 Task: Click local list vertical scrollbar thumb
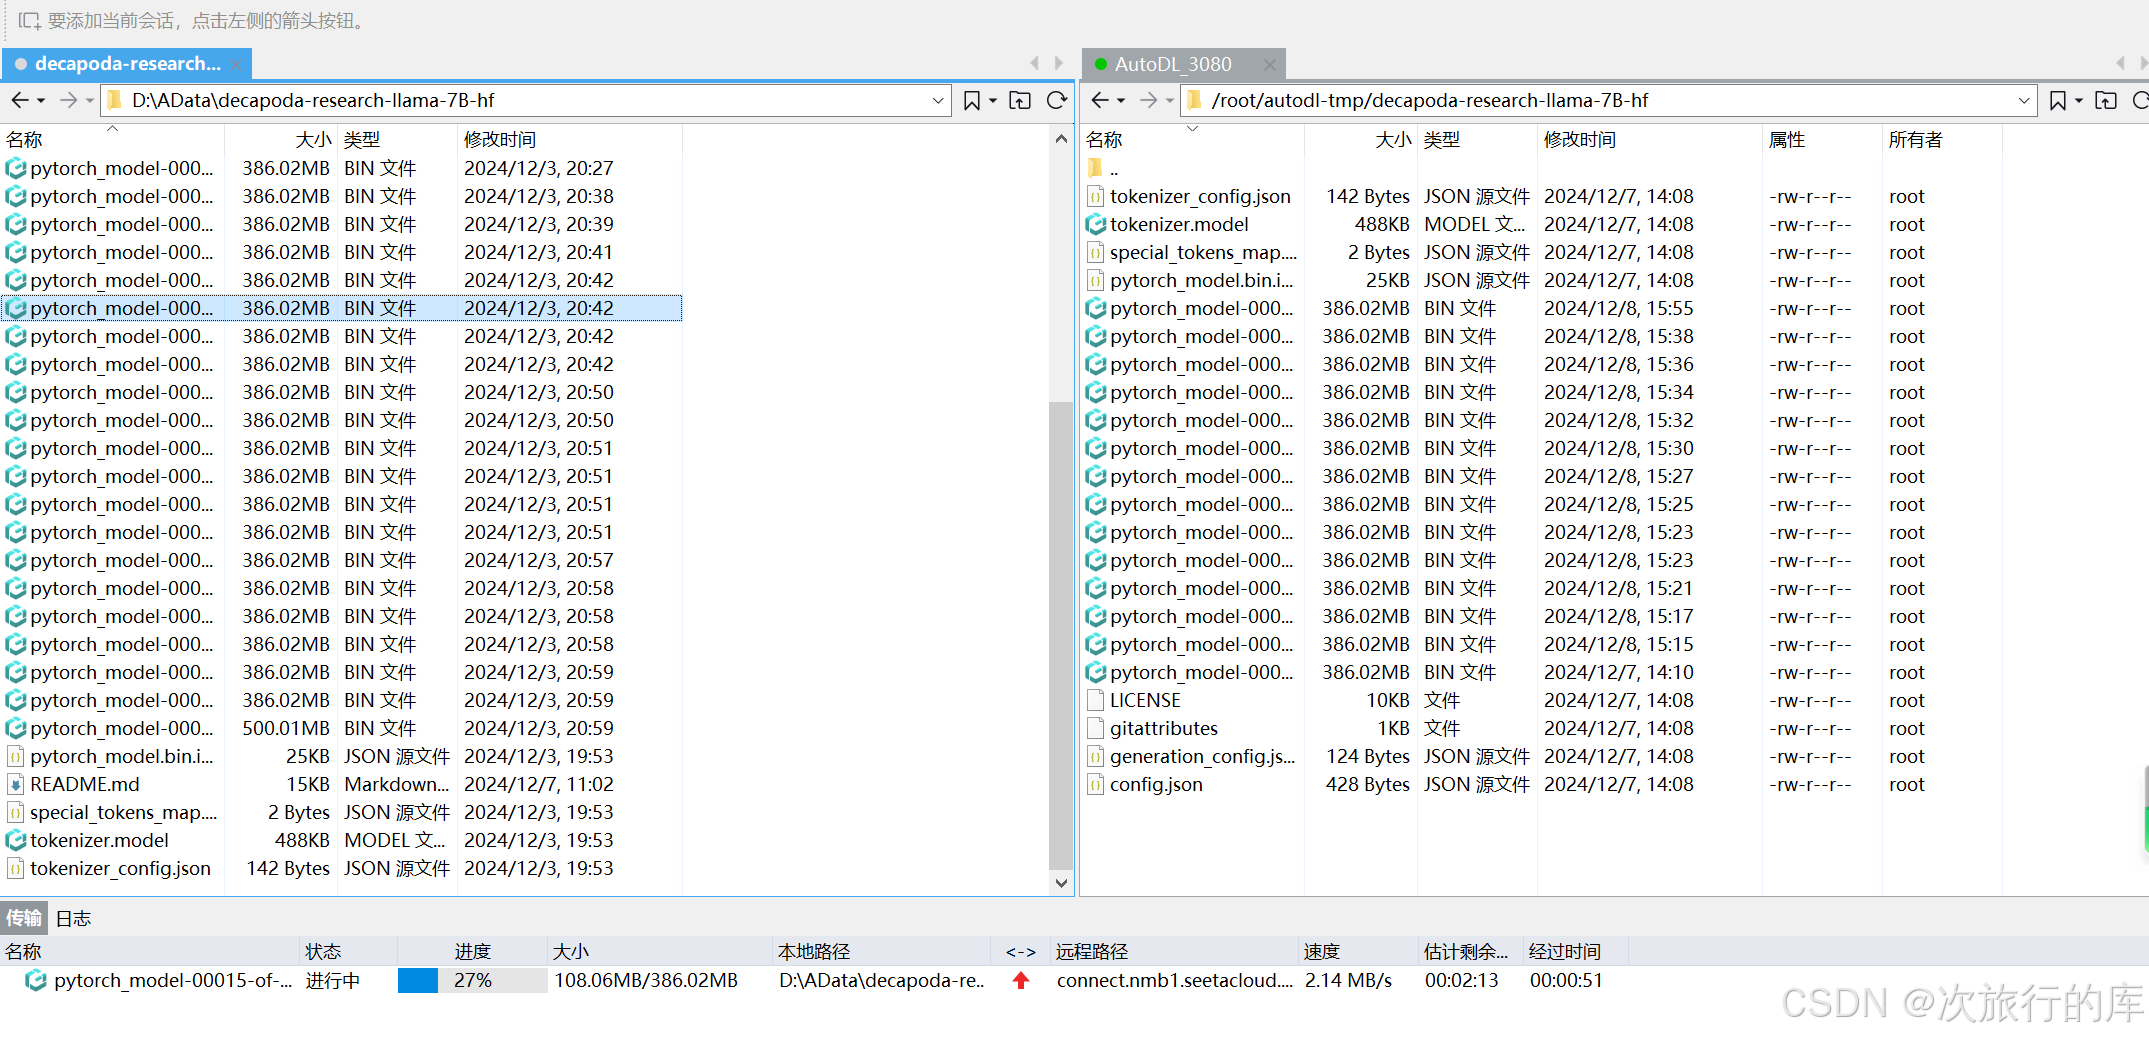(1060, 636)
